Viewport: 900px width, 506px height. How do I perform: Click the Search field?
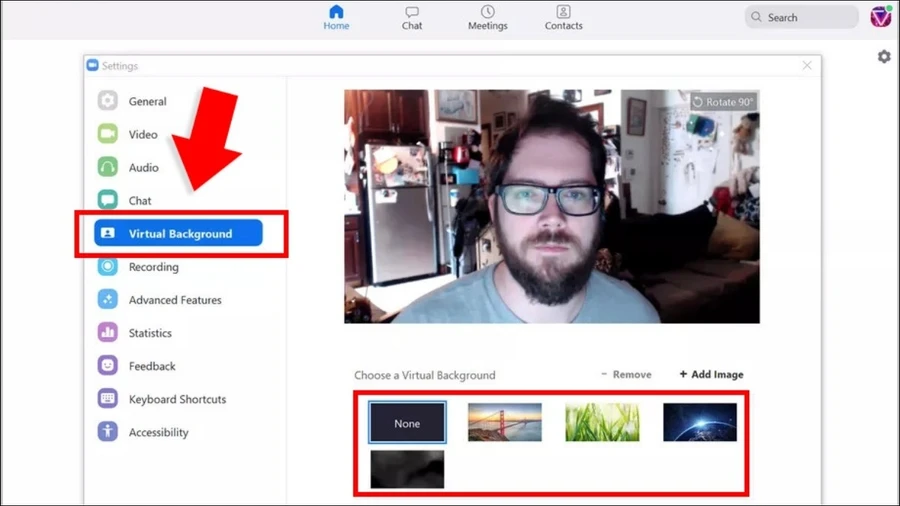(801, 17)
